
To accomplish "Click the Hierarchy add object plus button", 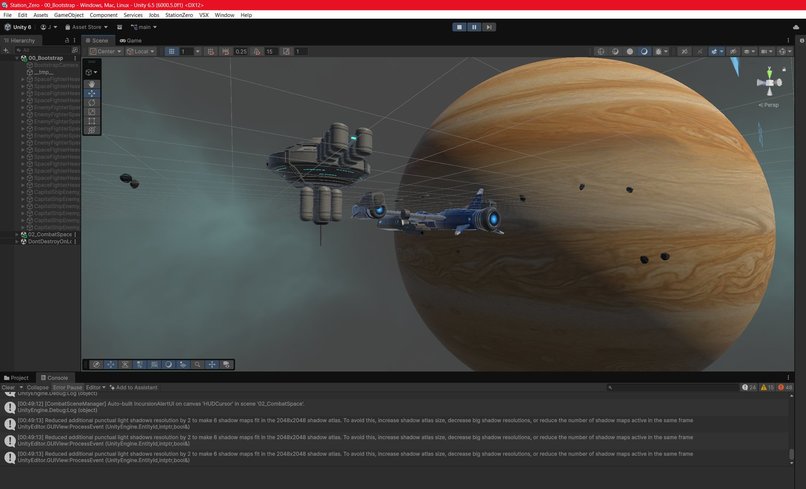I will click(6, 50).
